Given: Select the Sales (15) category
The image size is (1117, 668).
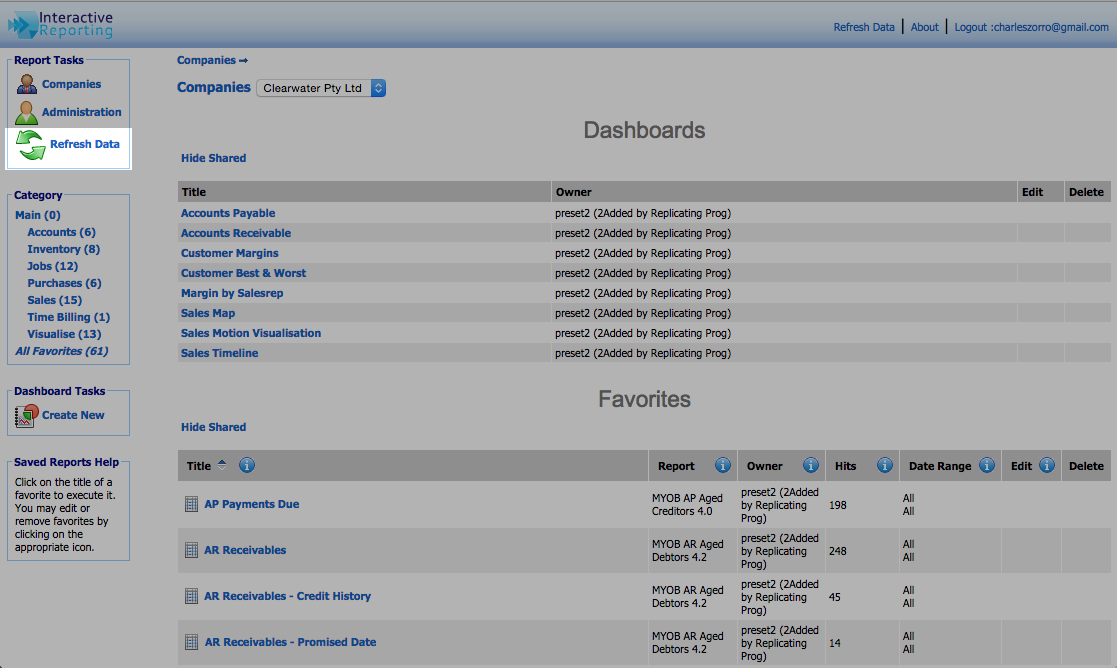Looking at the screenshot, I should (x=54, y=301).
